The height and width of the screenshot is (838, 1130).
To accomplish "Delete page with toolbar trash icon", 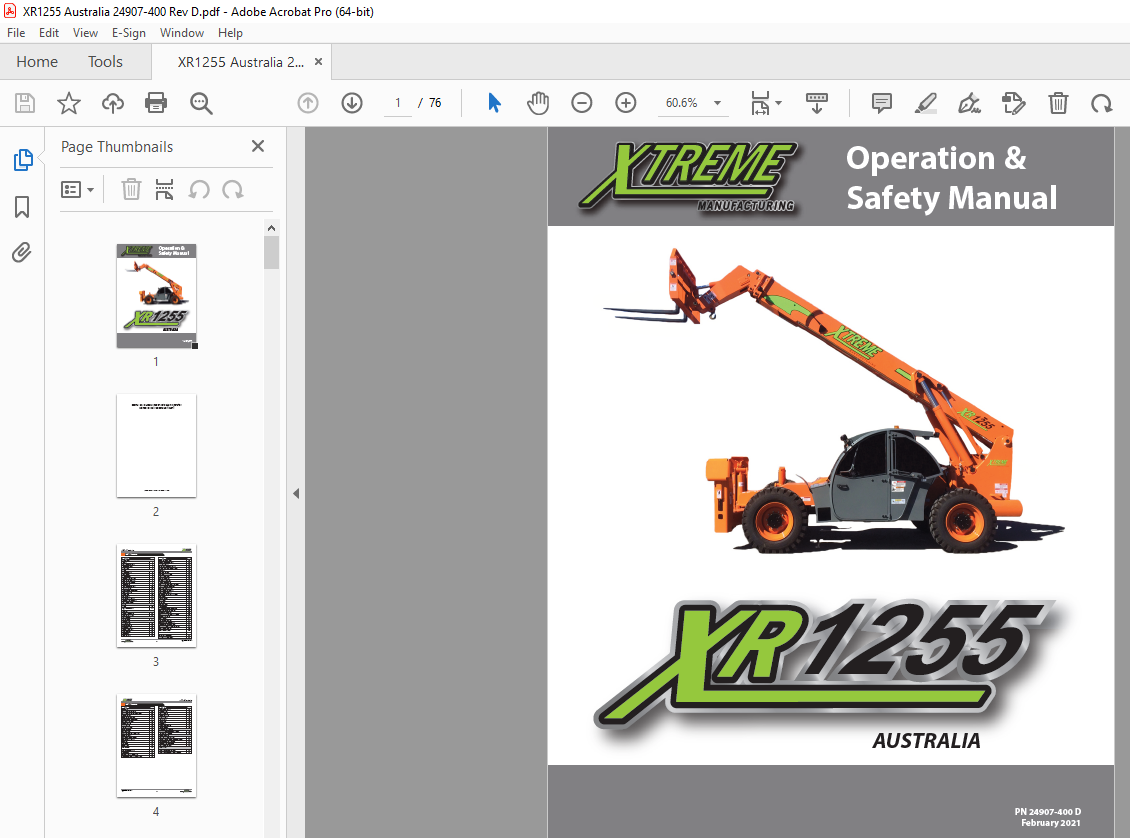I will (1058, 103).
